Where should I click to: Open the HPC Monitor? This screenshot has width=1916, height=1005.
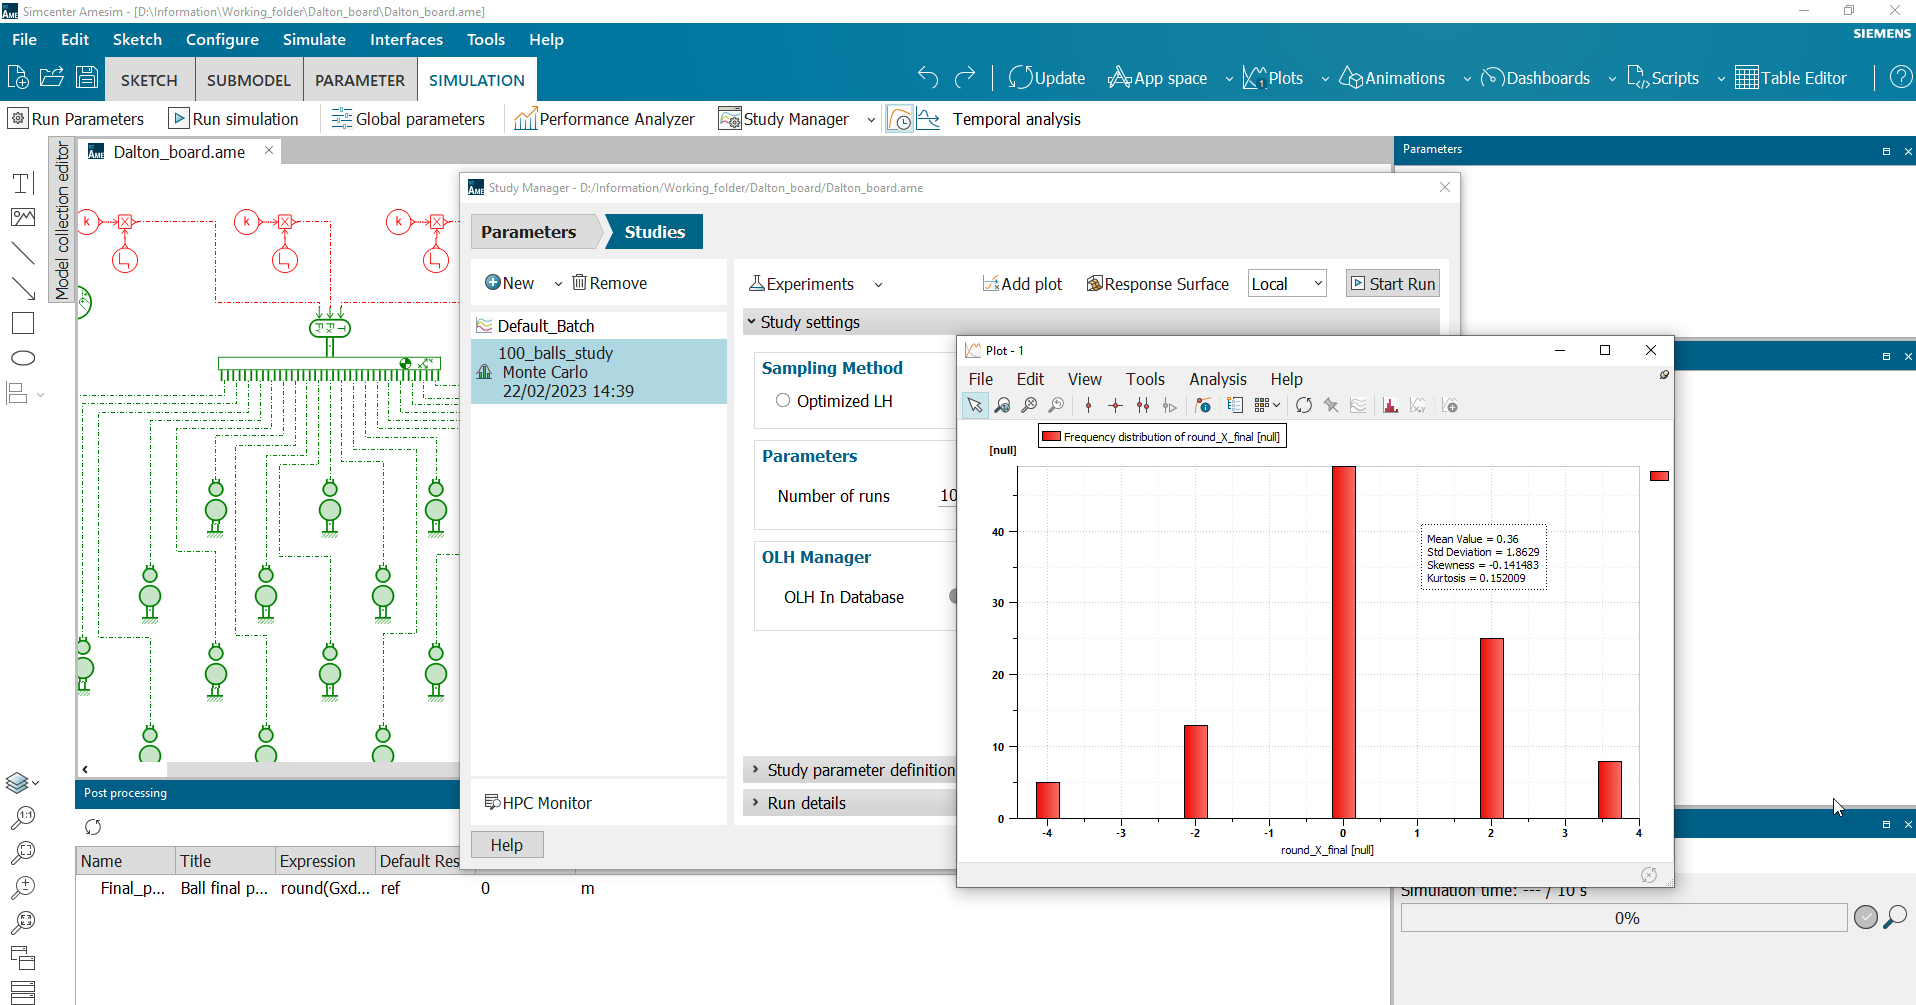[538, 803]
